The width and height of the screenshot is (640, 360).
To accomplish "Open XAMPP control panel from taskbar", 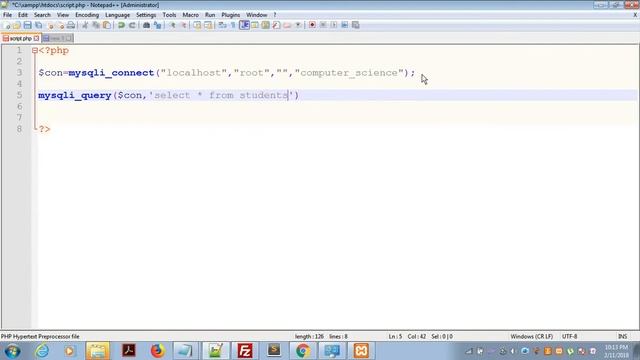I will point(361,351).
